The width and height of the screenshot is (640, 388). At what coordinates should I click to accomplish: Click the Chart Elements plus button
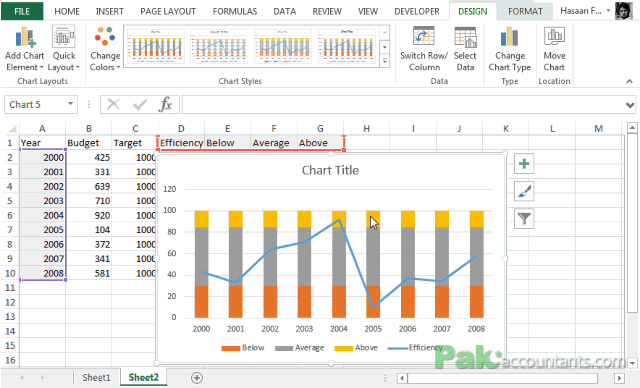(524, 164)
